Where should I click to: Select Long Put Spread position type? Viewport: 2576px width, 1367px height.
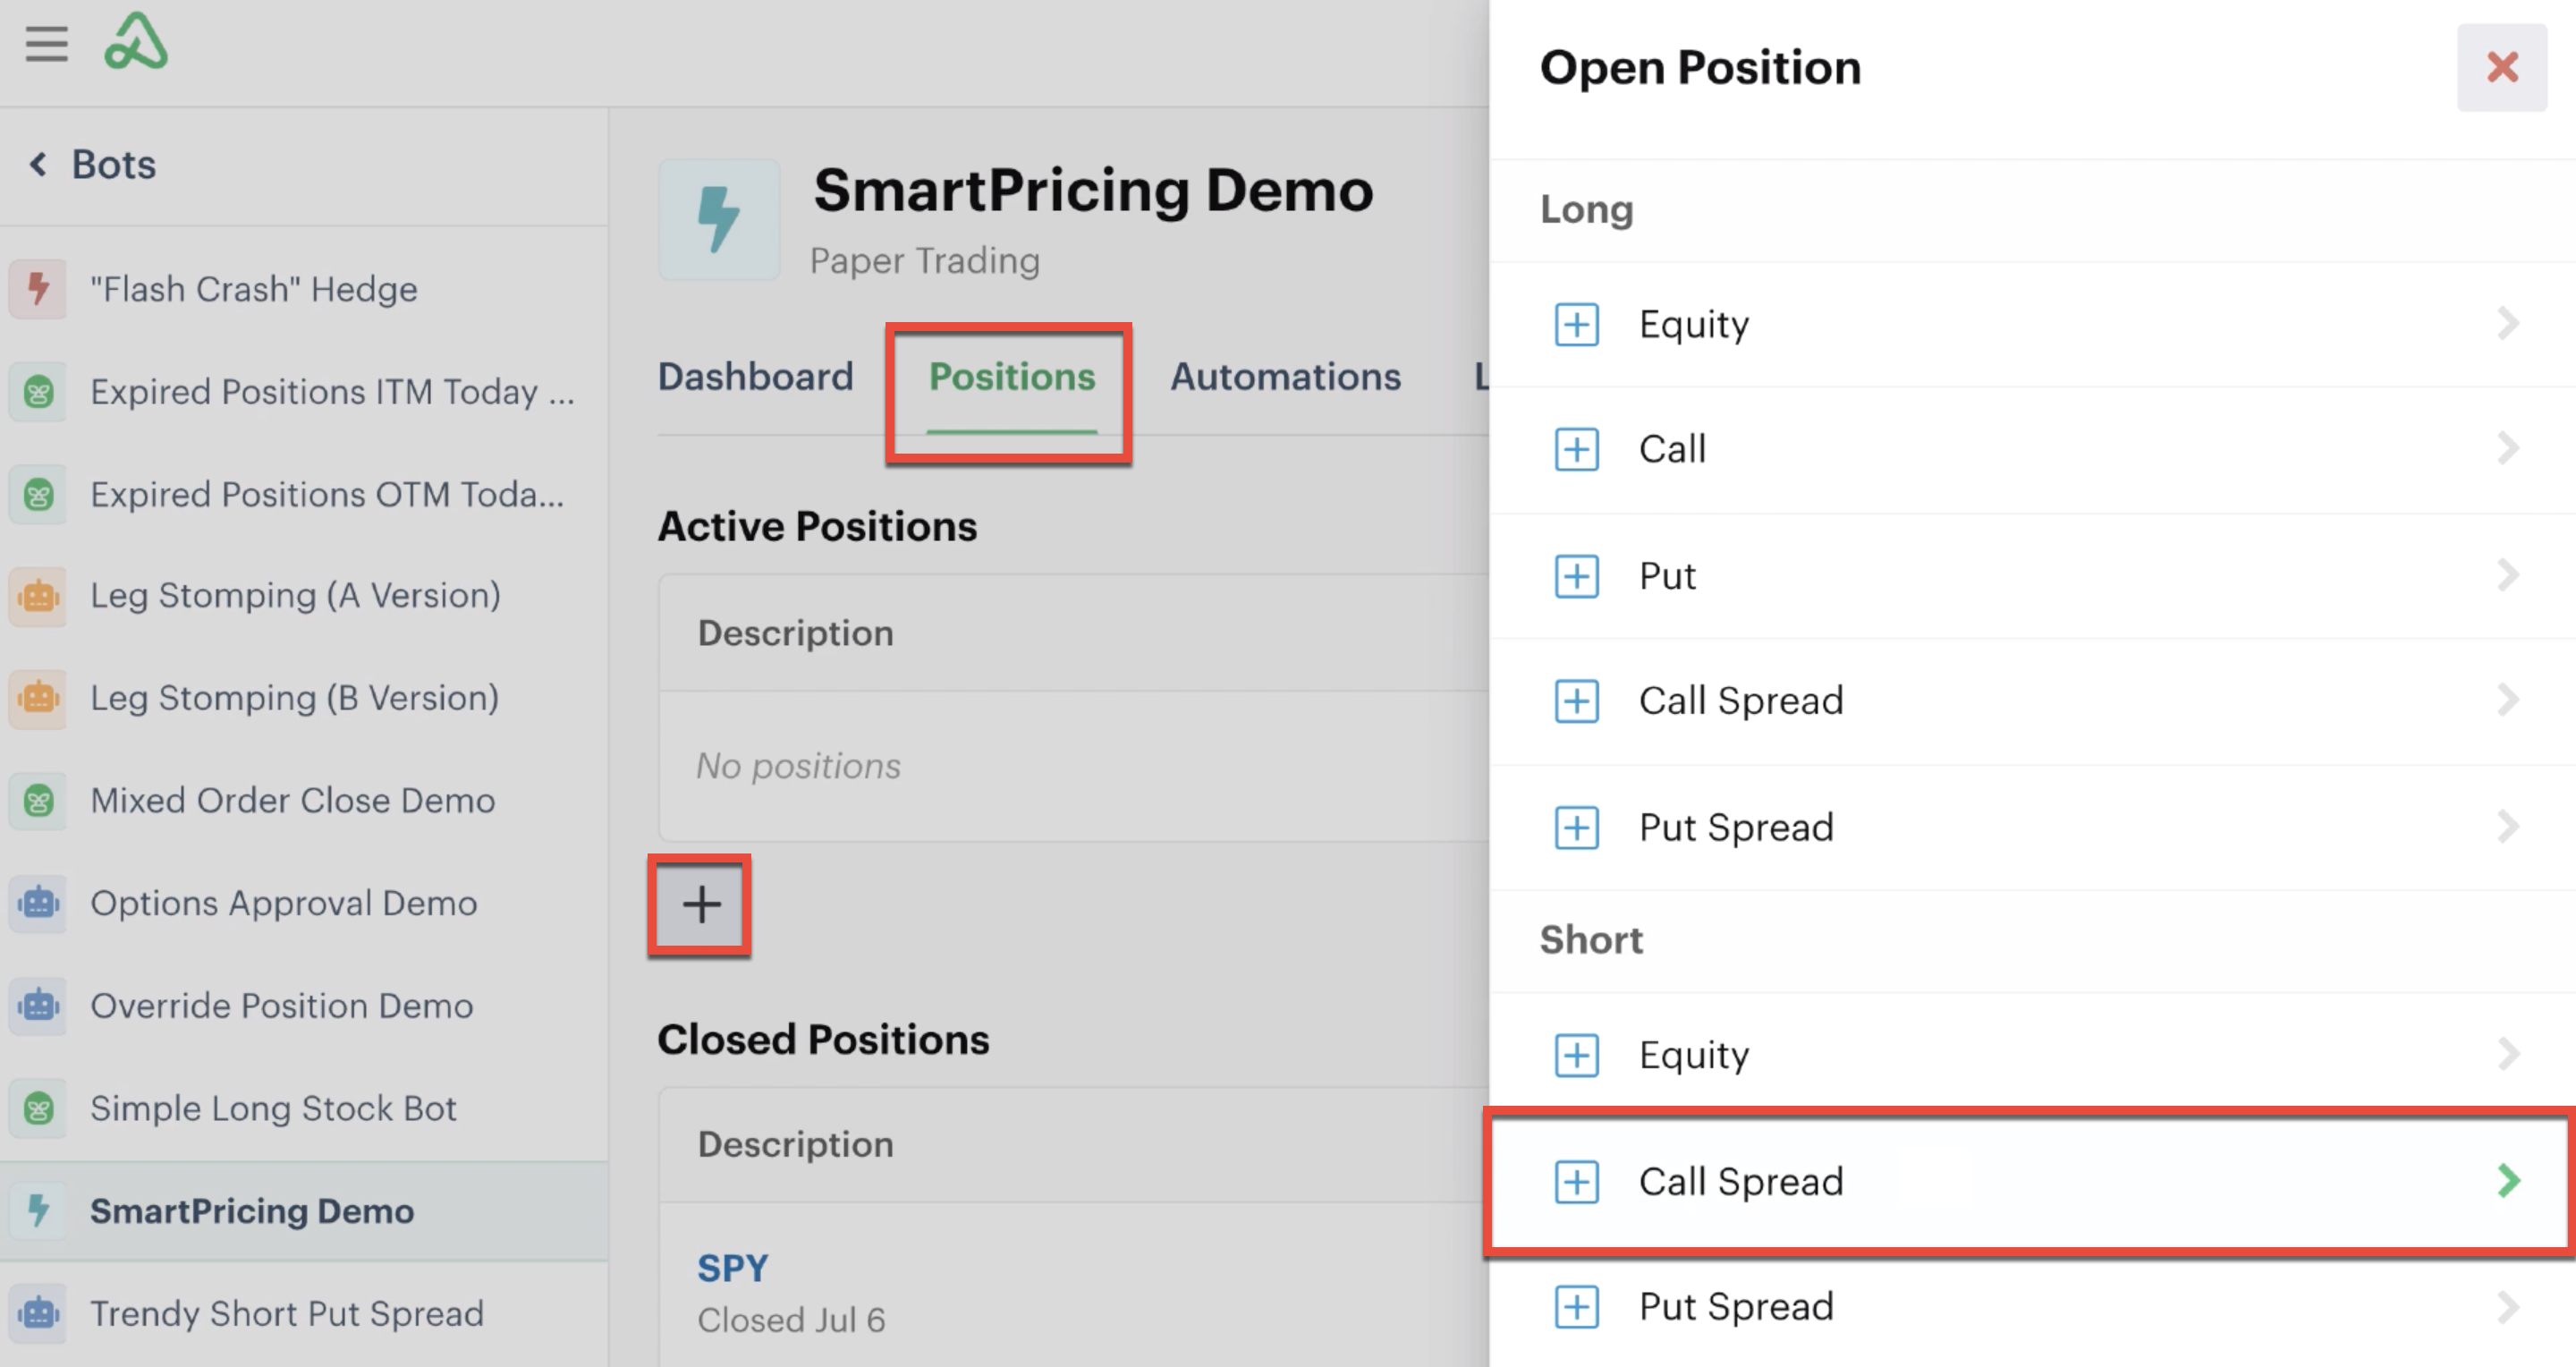(2032, 828)
